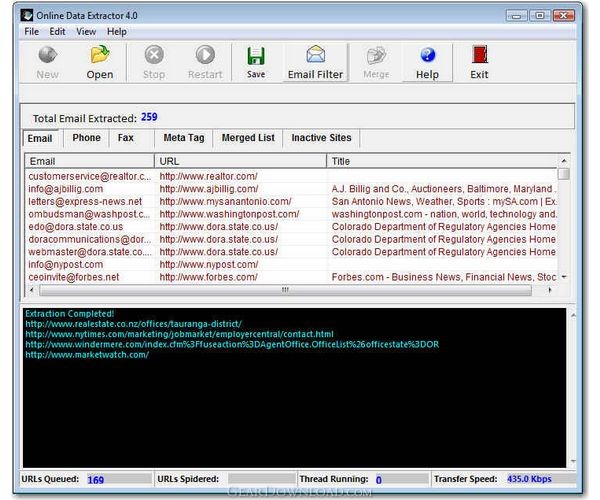Click the table's scroll right arrow

pyautogui.click(x=550, y=290)
